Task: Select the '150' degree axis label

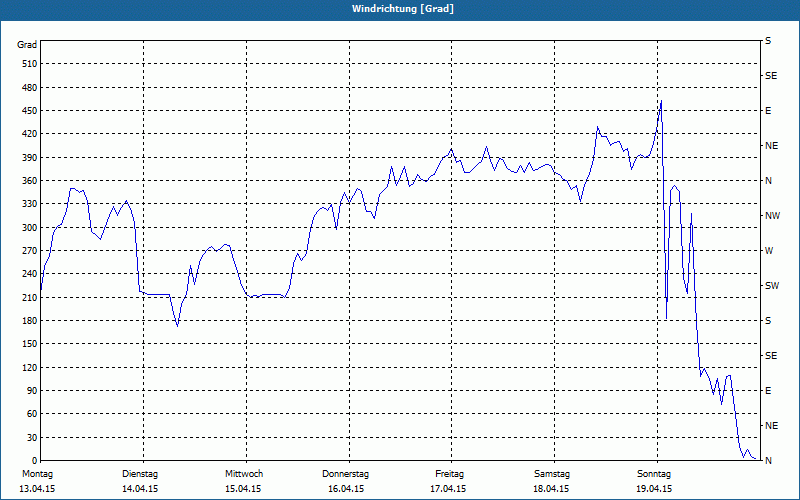Action: click(30, 343)
